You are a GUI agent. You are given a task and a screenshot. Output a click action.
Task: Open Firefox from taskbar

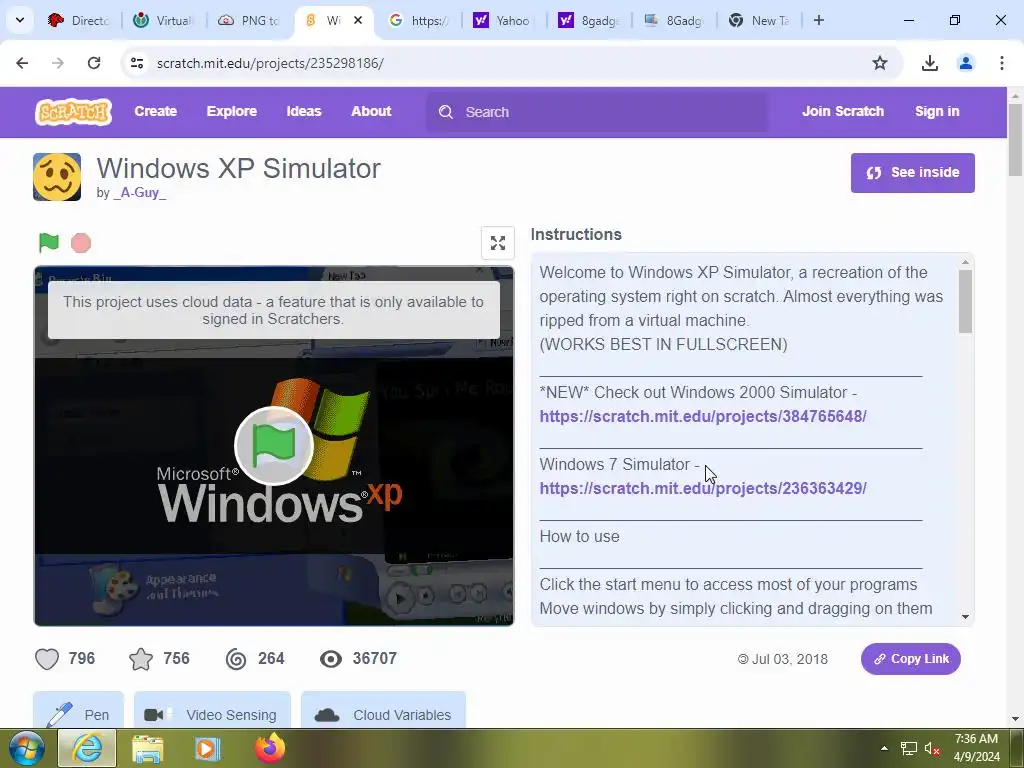tap(270, 748)
